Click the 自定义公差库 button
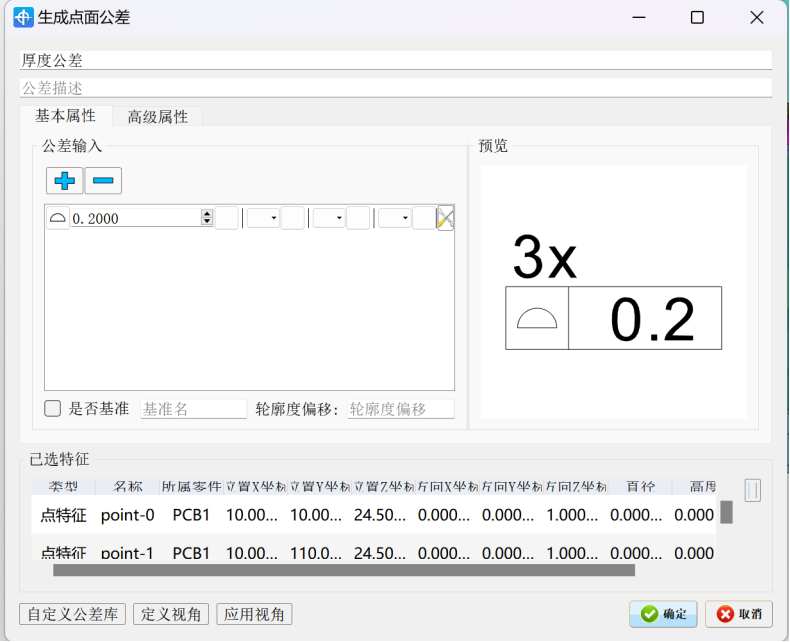The width and height of the screenshot is (790, 642). pos(73,614)
